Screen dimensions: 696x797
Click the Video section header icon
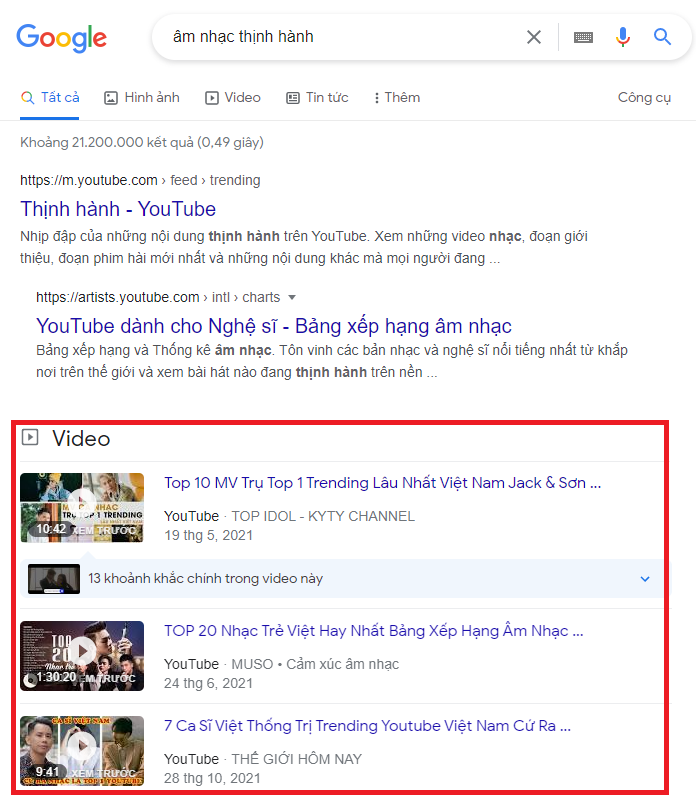[30, 437]
